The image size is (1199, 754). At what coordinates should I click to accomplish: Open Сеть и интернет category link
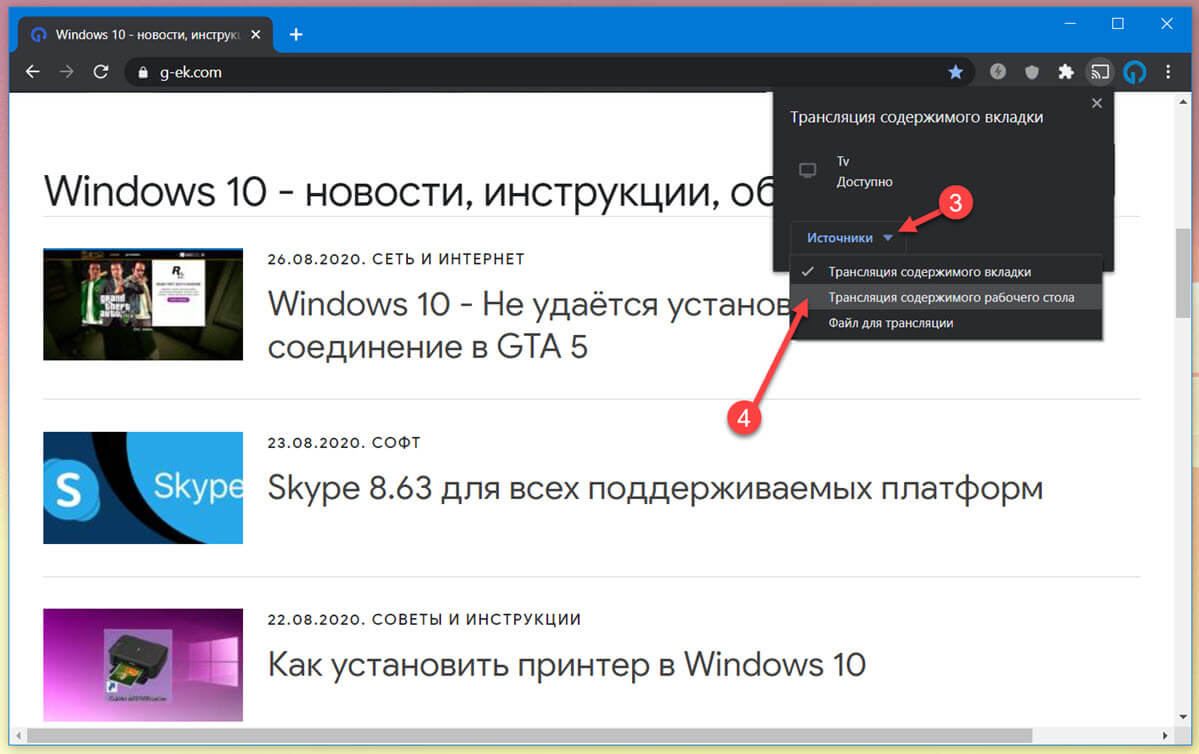click(x=448, y=259)
